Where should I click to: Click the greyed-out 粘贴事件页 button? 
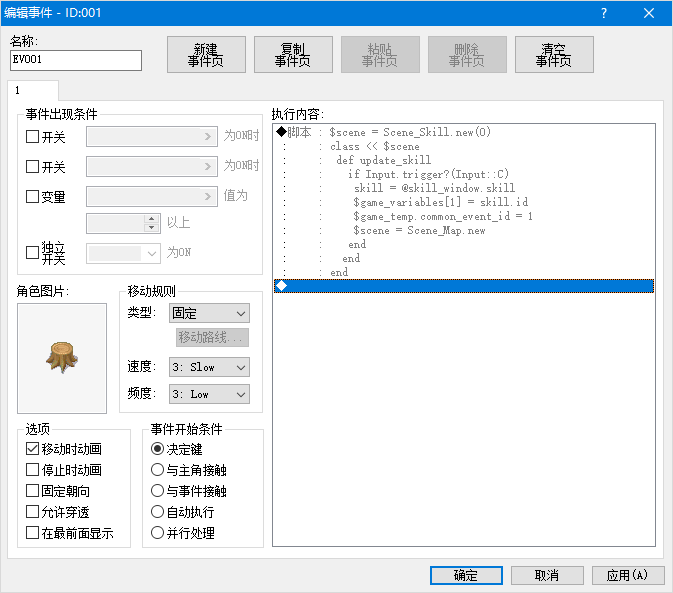[x=380, y=54]
